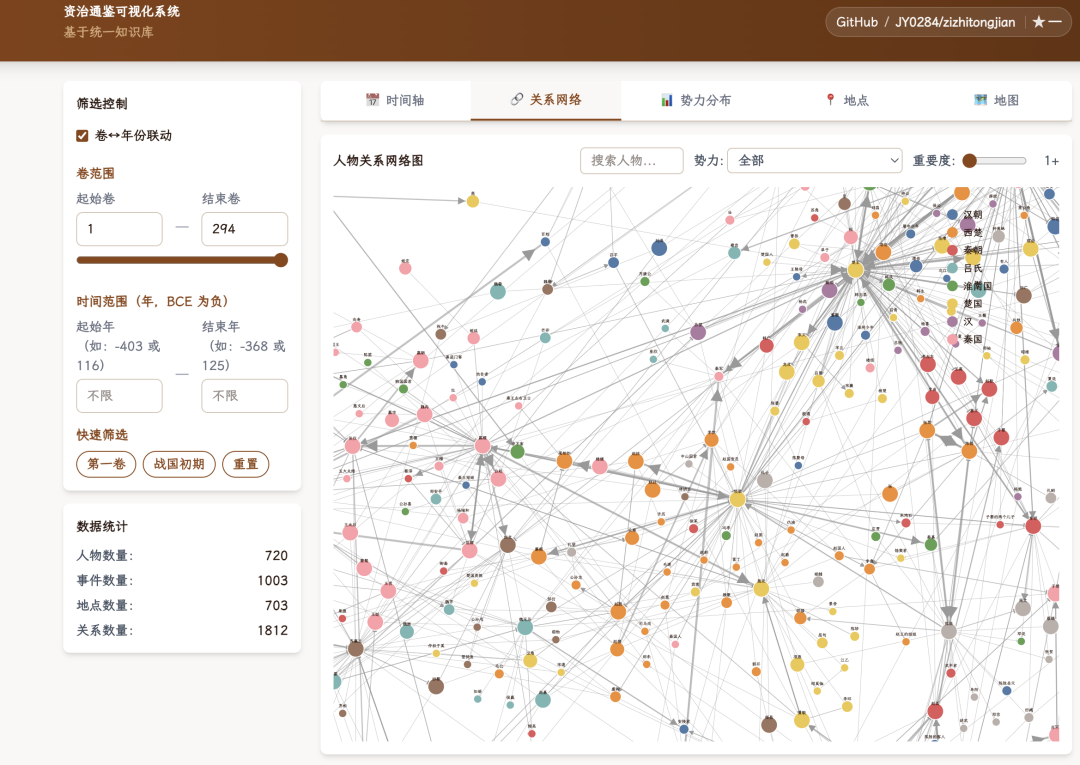Go to the 地点 tab
Image resolution: width=1080 pixels, height=765 pixels.
click(x=847, y=101)
